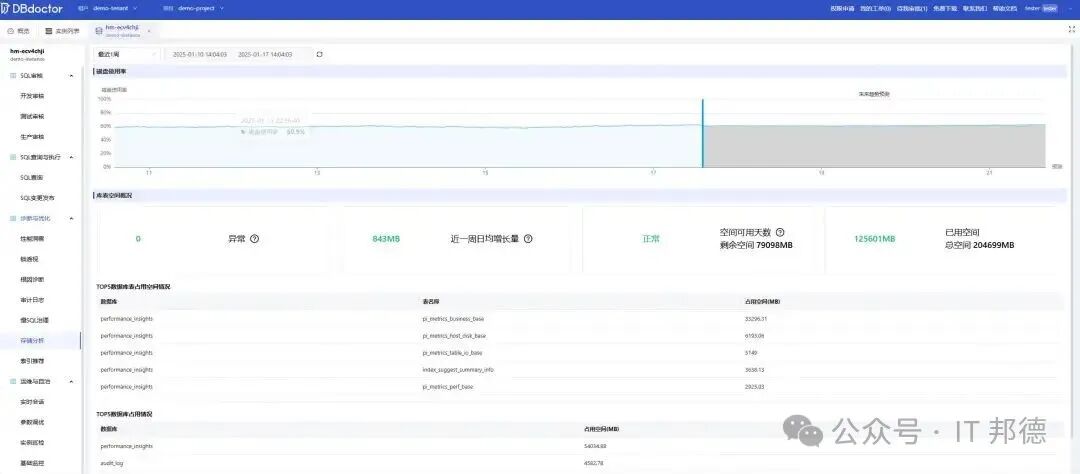1080x474 pixels.
Task: Toggle fullscreen mode icon
Action: coord(1072,30)
